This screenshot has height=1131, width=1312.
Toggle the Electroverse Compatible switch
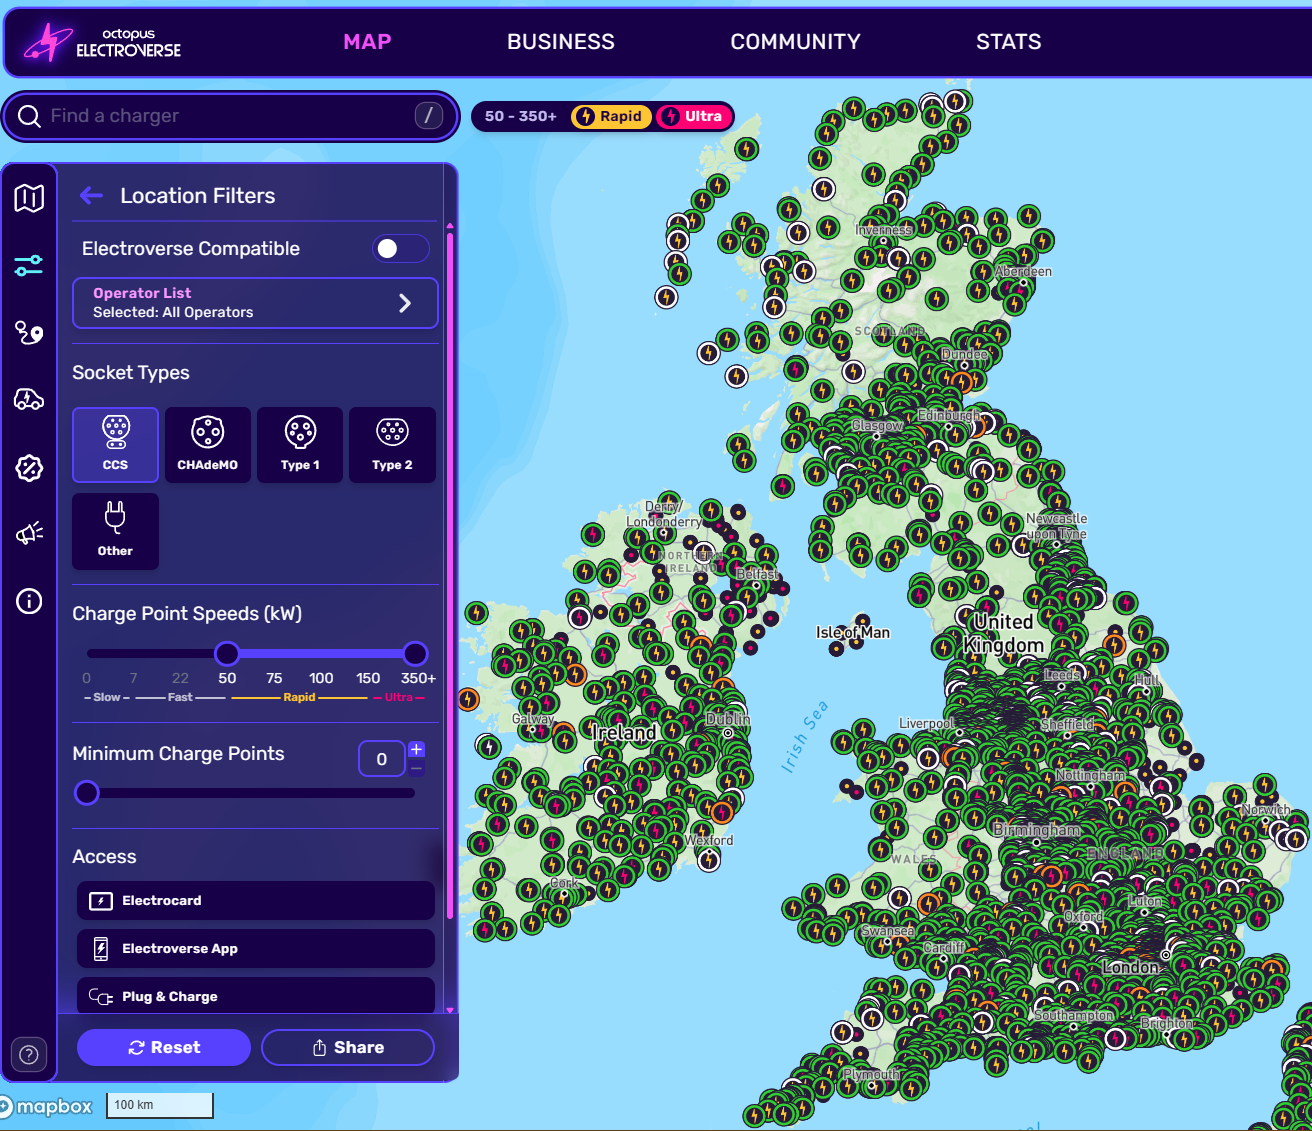(x=400, y=248)
